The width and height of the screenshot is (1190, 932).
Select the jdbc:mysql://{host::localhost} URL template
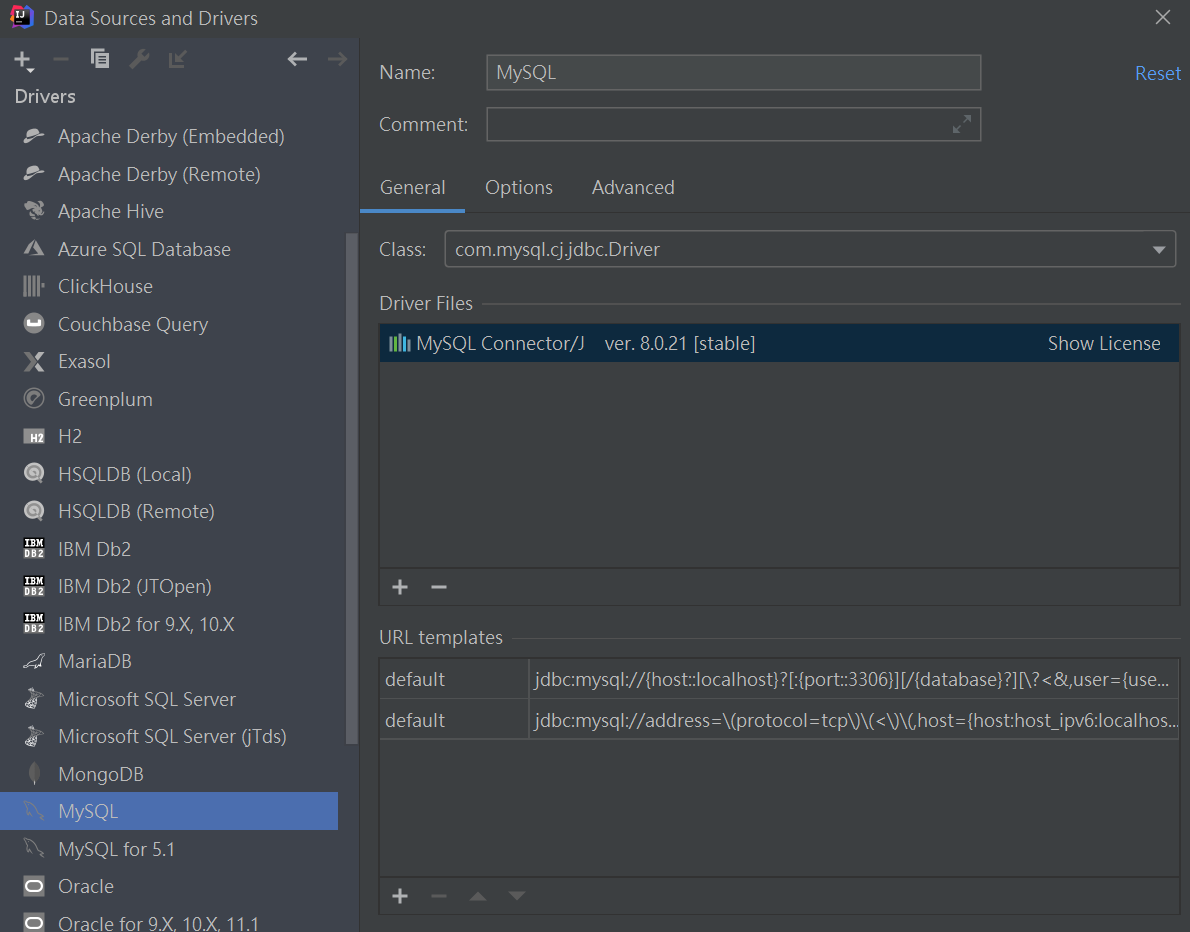[779, 679]
